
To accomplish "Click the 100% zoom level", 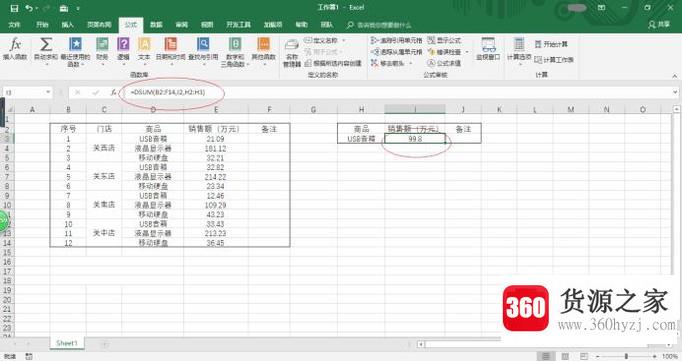I will pyautogui.click(x=670, y=356).
